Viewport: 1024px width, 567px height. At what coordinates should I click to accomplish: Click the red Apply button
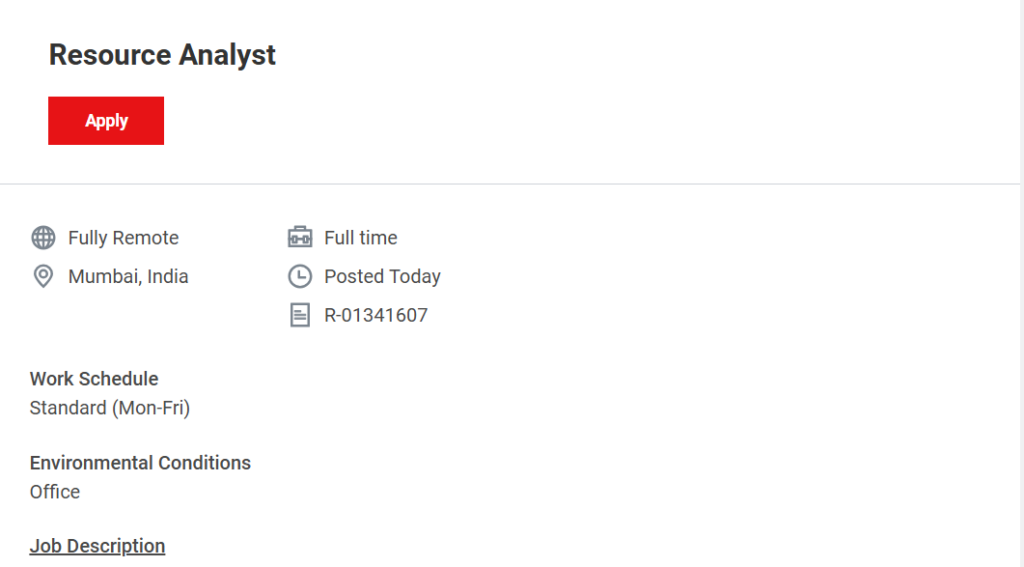(106, 121)
